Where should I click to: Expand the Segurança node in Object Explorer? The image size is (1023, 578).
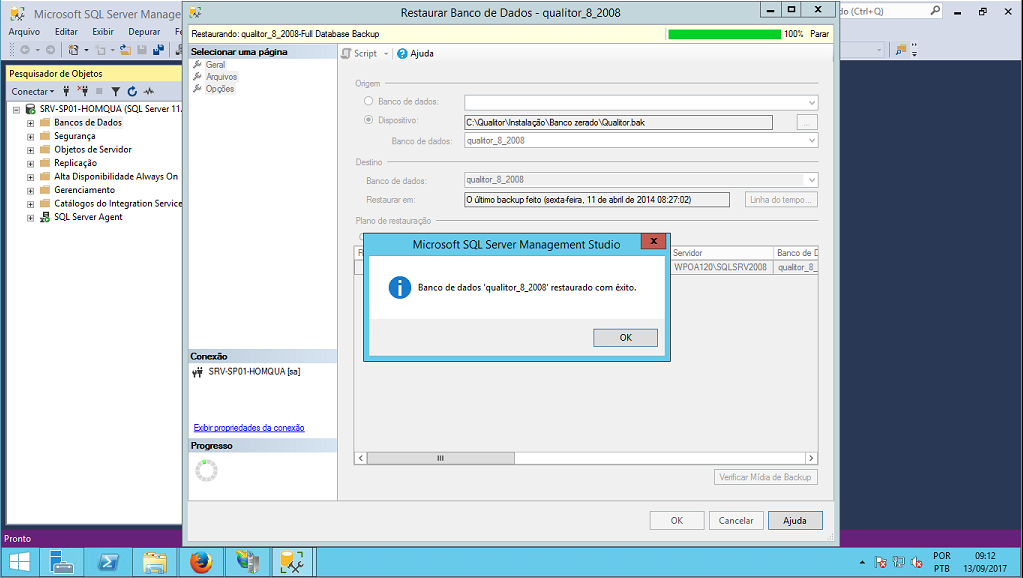point(31,135)
